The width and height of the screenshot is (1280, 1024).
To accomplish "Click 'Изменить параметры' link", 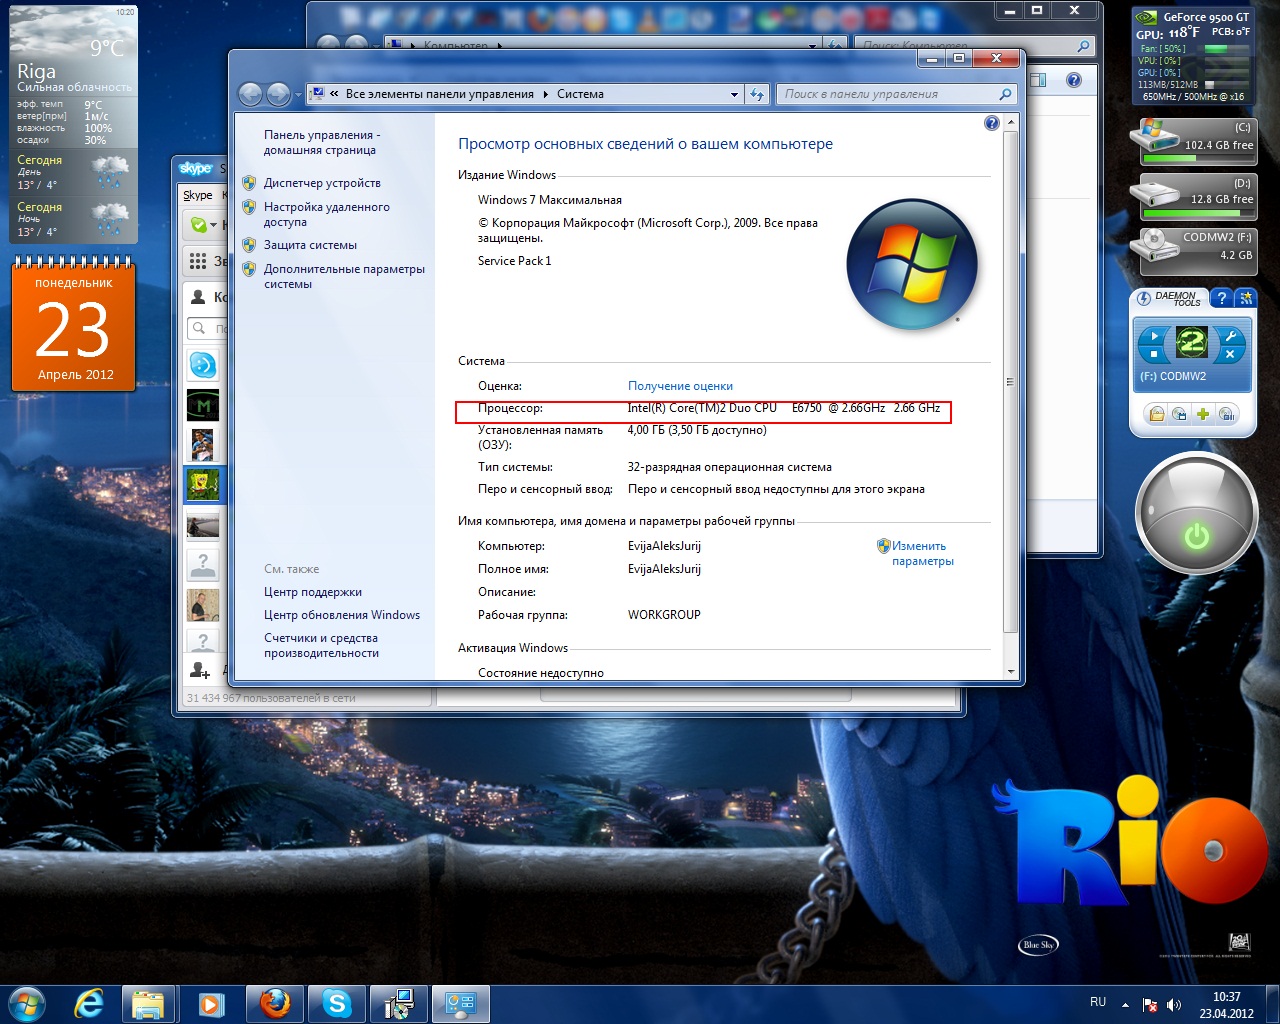I will point(922,553).
